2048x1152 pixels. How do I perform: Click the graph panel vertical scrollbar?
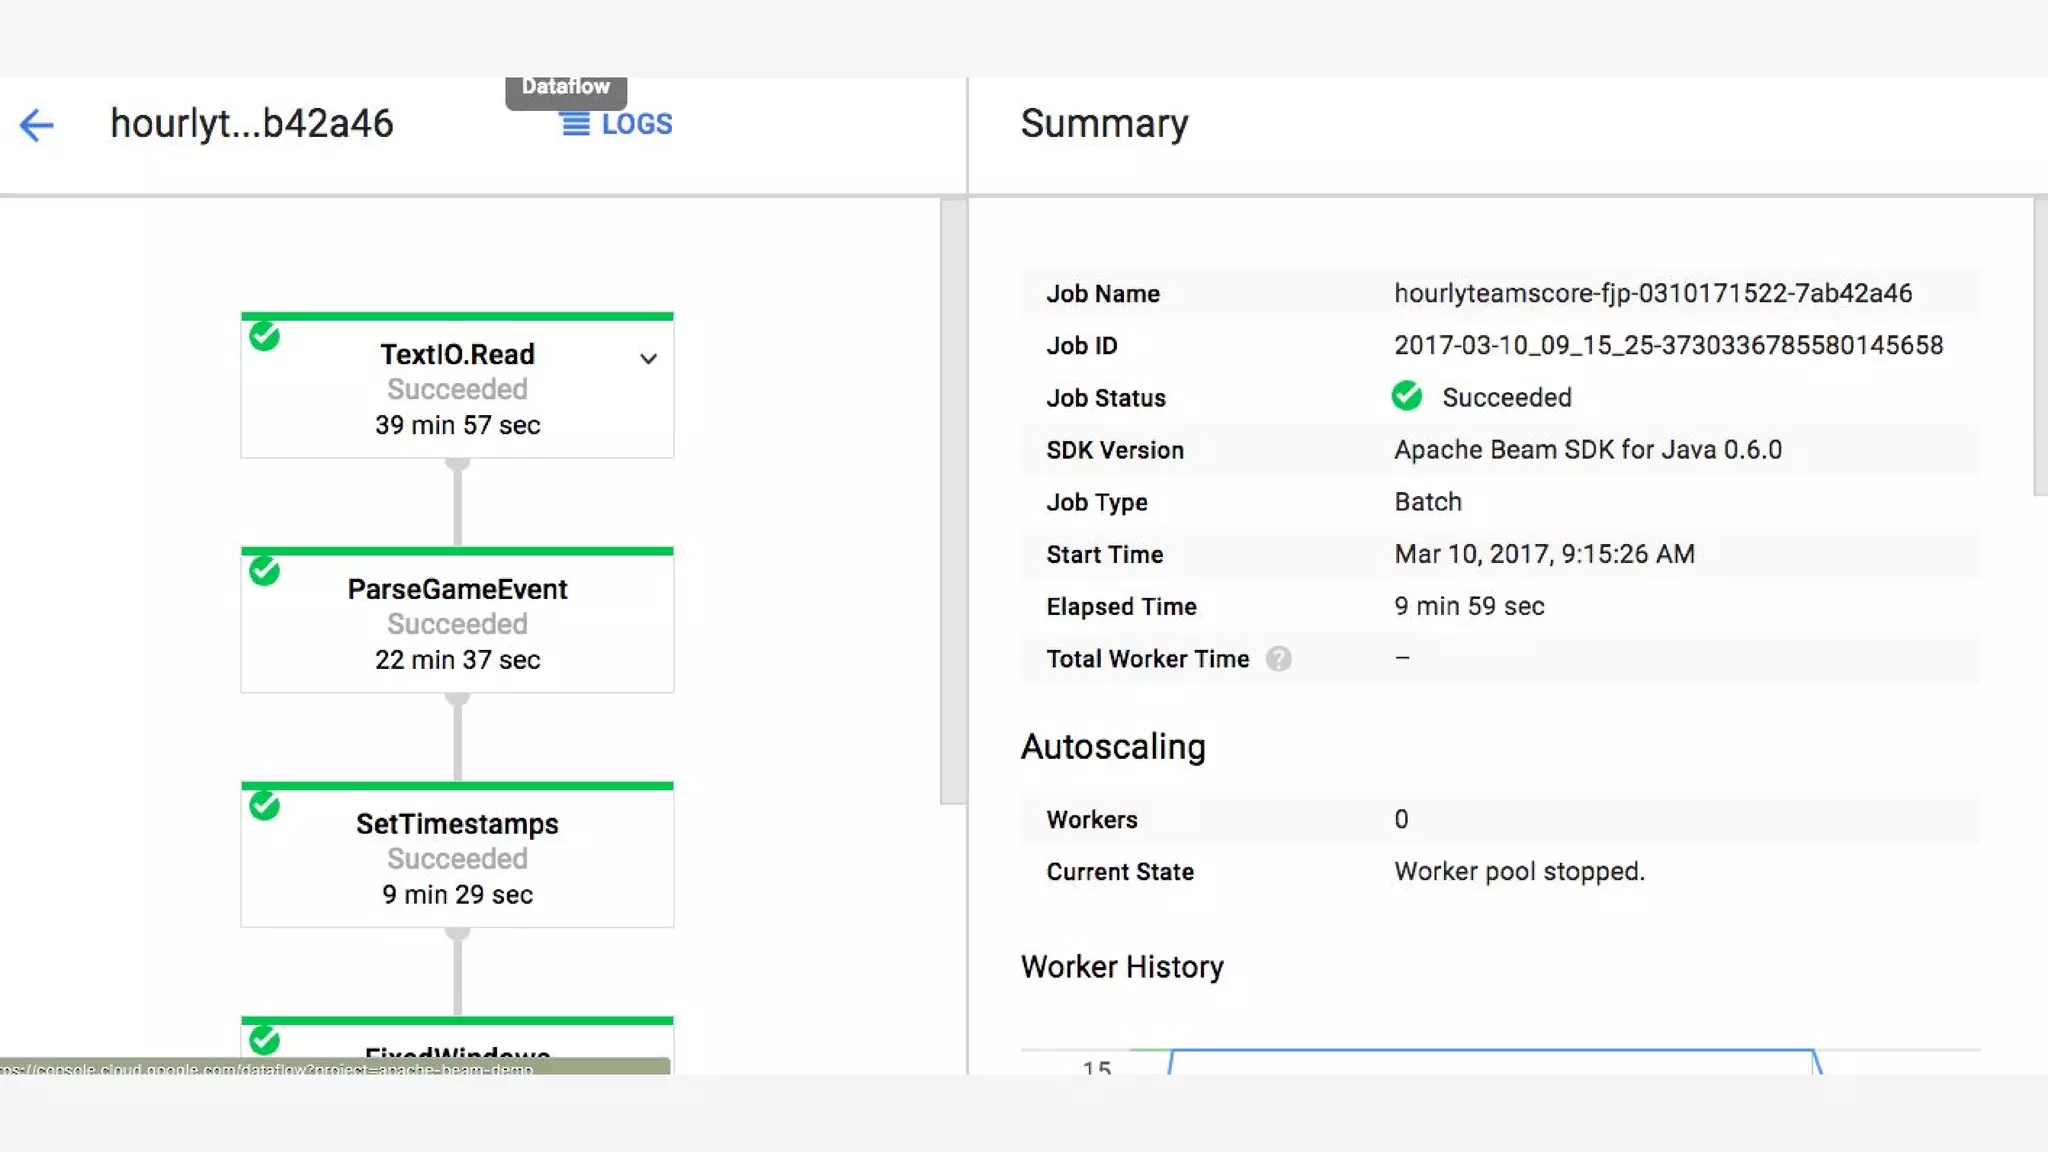coord(953,500)
